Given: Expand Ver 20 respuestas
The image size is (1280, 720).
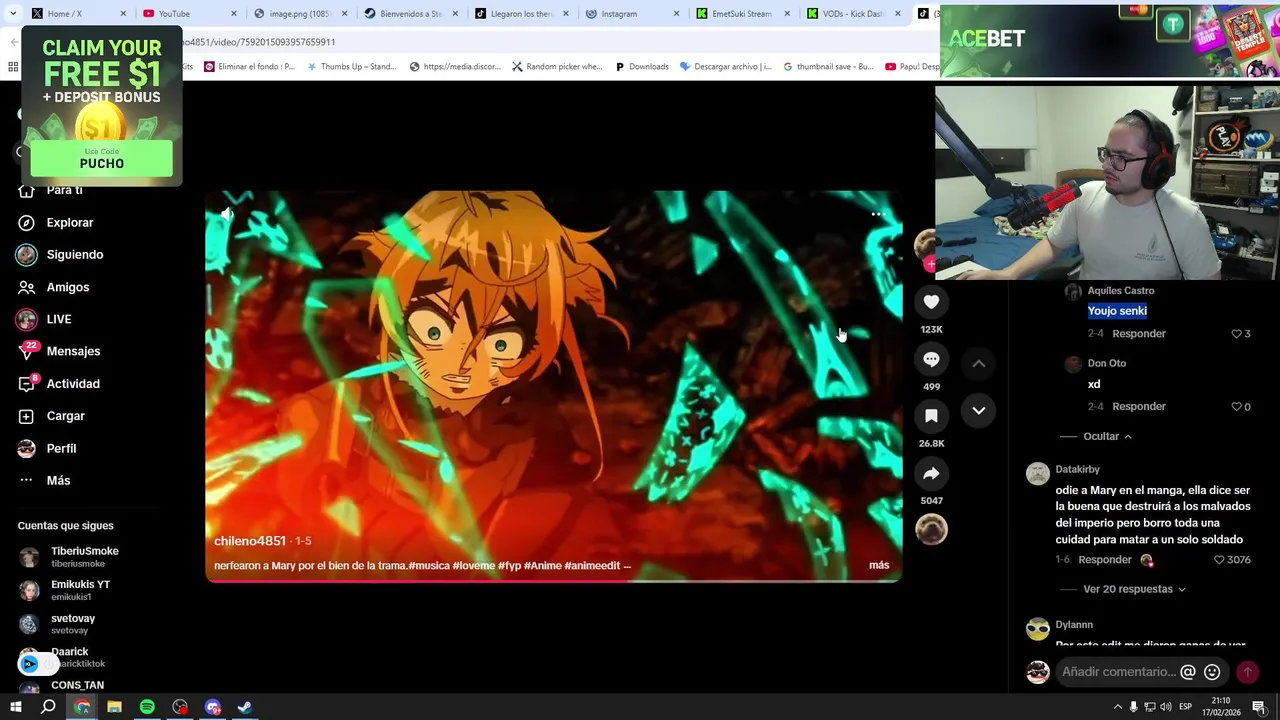Looking at the screenshot, I should pos(1134,590).
